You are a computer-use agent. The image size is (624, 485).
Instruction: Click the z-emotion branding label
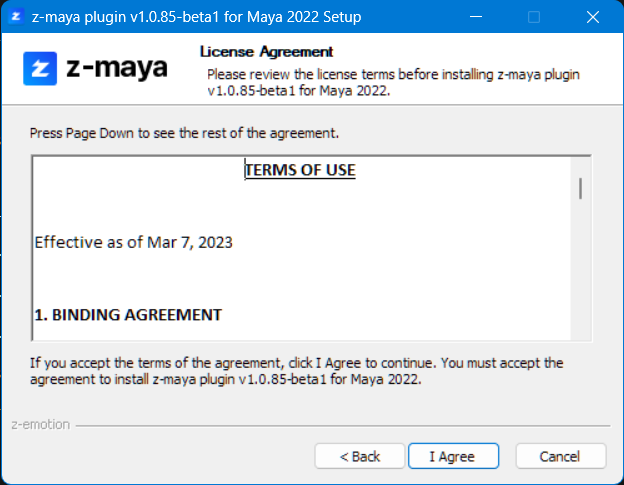(x=41, y=424)
